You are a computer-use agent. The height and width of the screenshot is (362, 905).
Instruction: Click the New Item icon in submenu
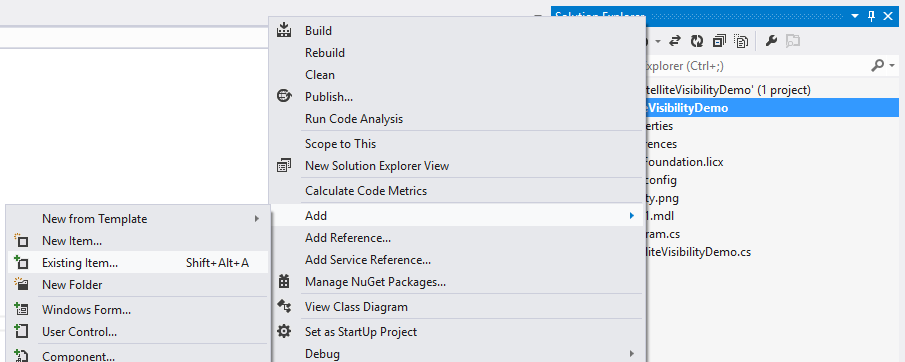point(21,240)
